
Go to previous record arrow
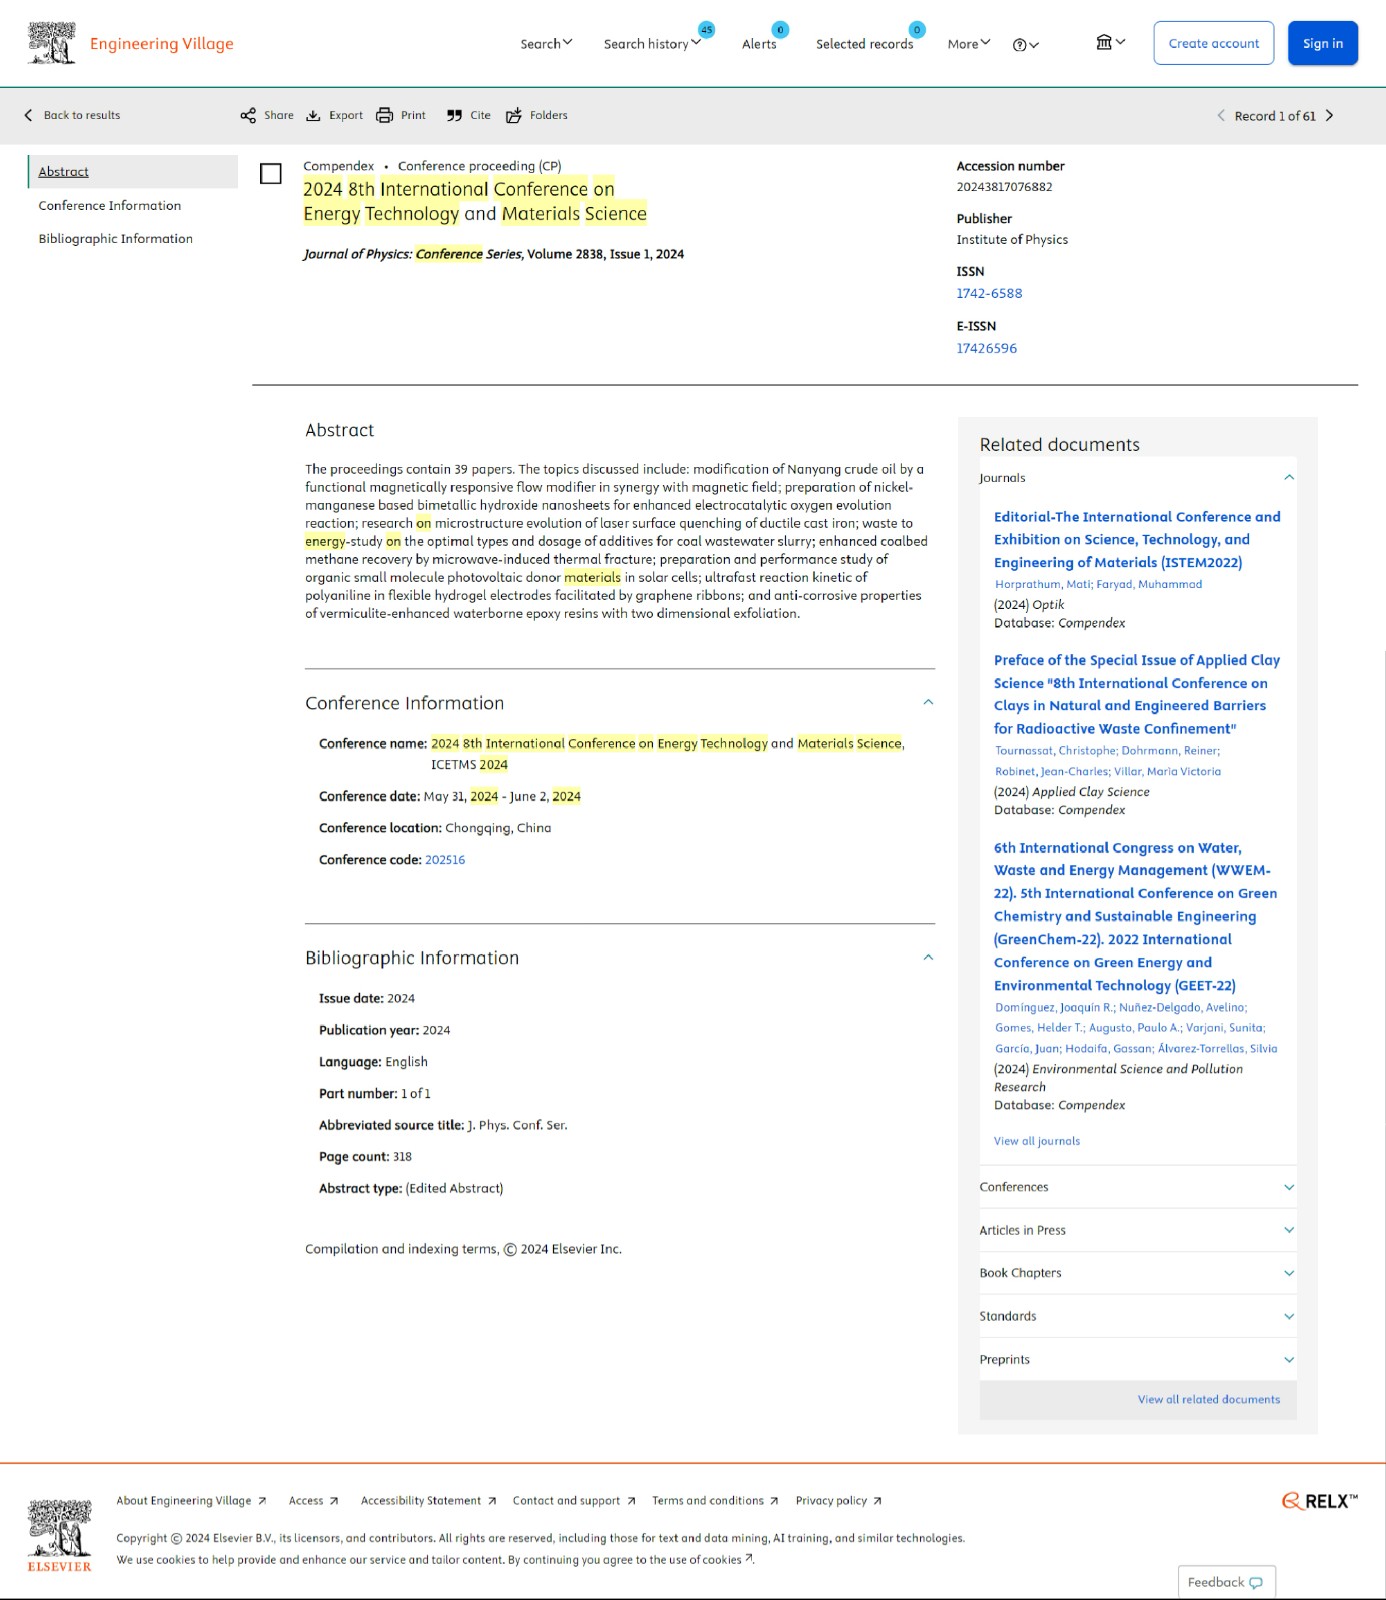(x=1220, y=115)
